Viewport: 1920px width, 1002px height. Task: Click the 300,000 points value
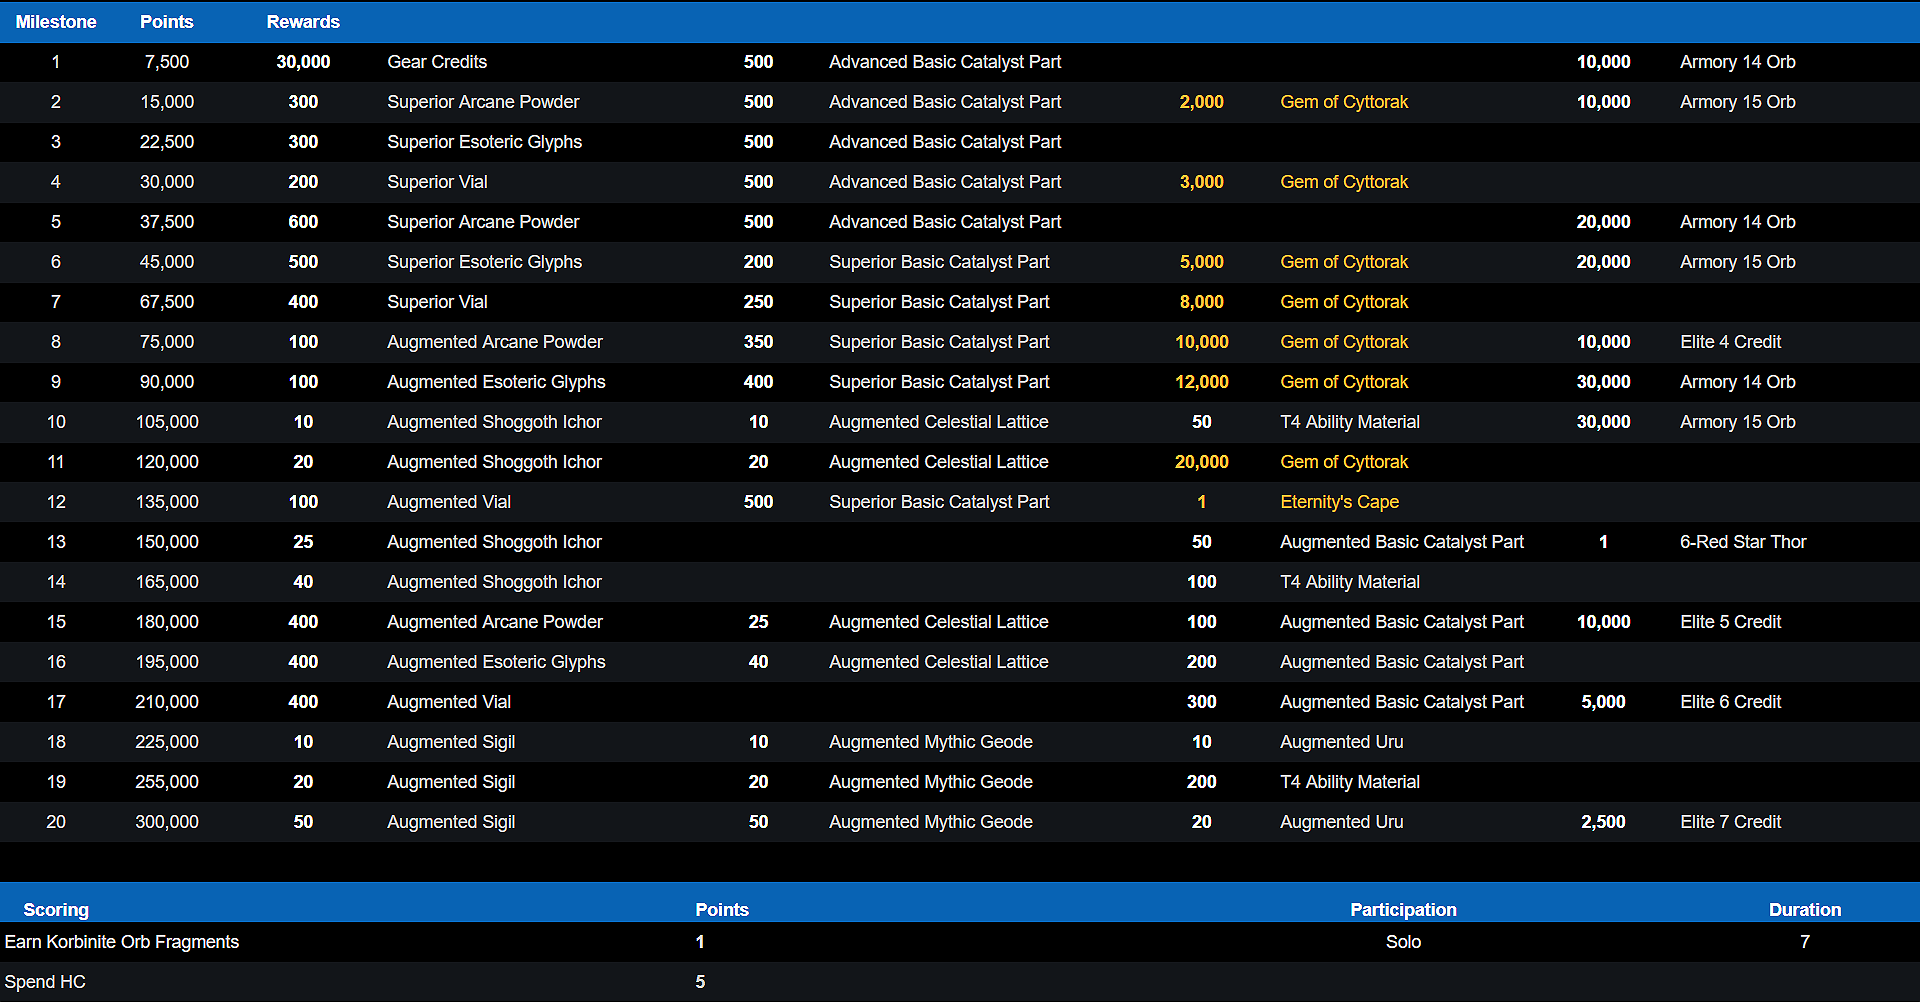(167, 822)
